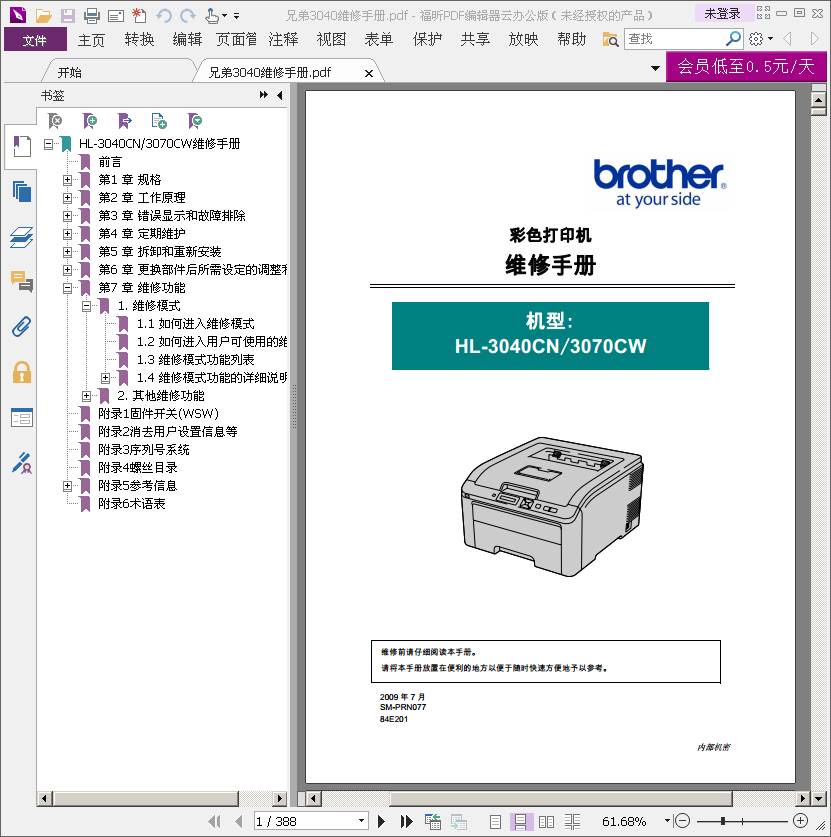
Task: Expand 第1 章 规格 bookmark
Action: (x=67, y=180)
